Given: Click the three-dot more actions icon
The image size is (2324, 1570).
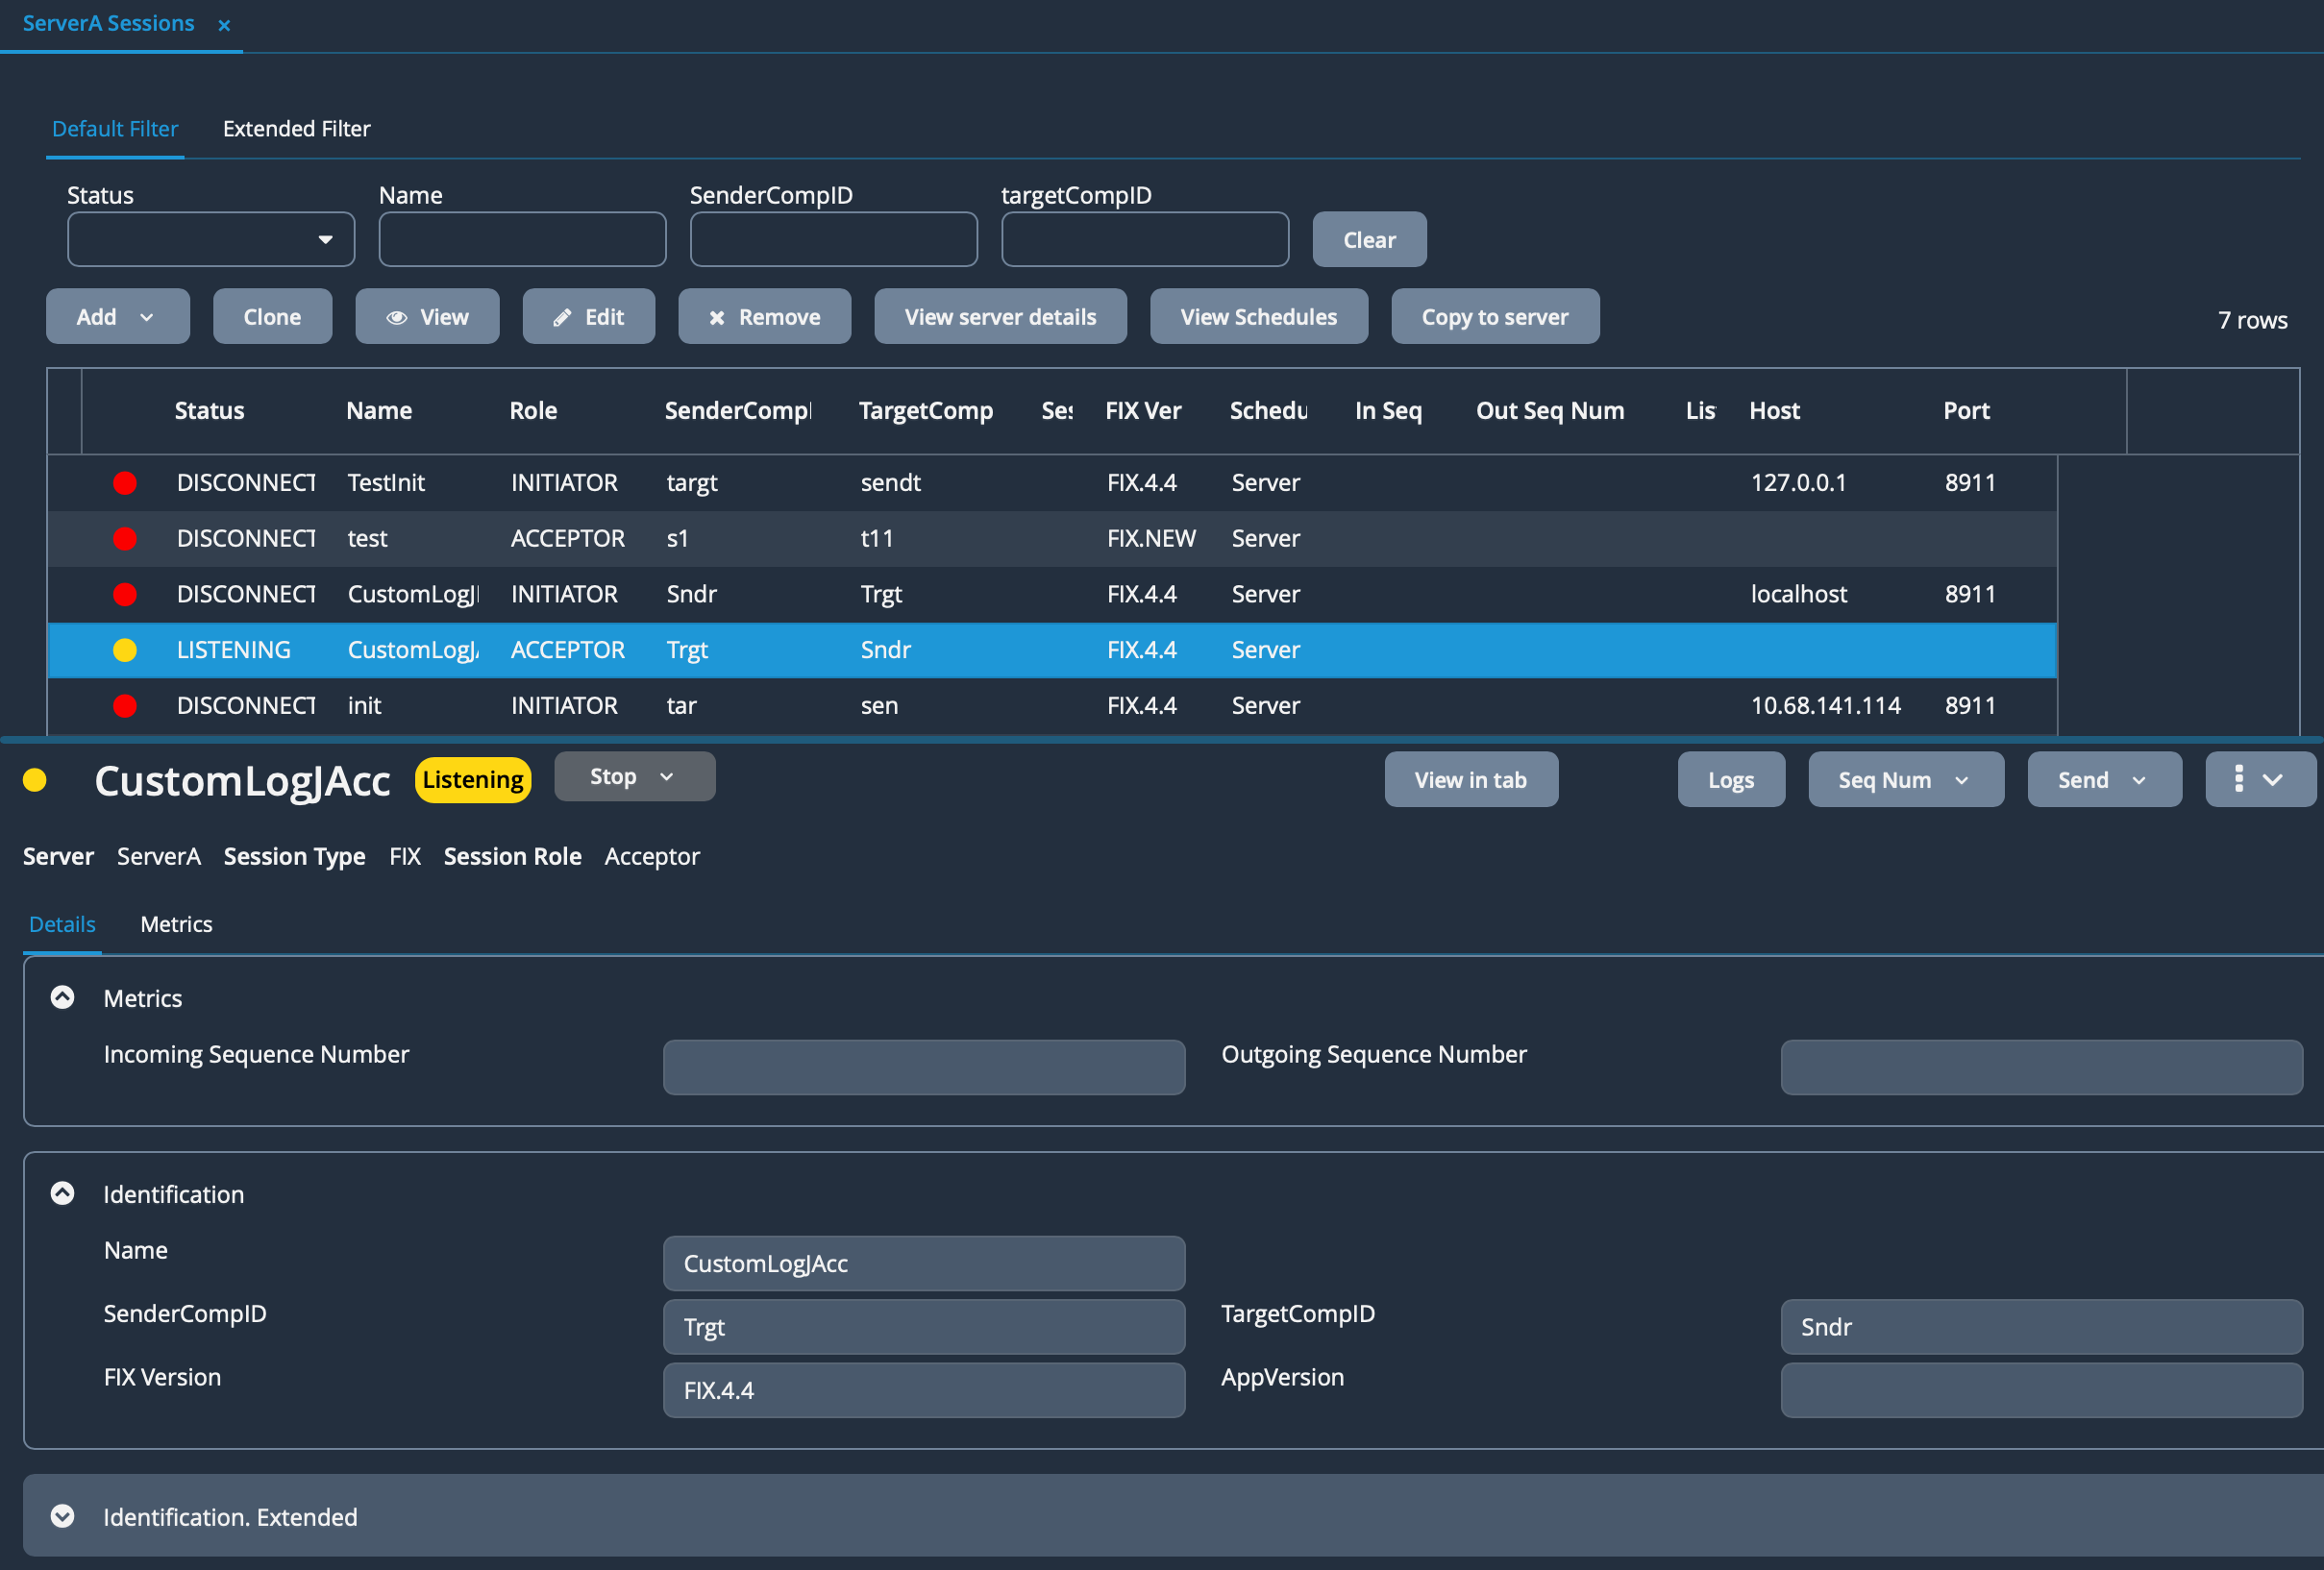Looking at the screenshot, I should [x=2238, y=779].
